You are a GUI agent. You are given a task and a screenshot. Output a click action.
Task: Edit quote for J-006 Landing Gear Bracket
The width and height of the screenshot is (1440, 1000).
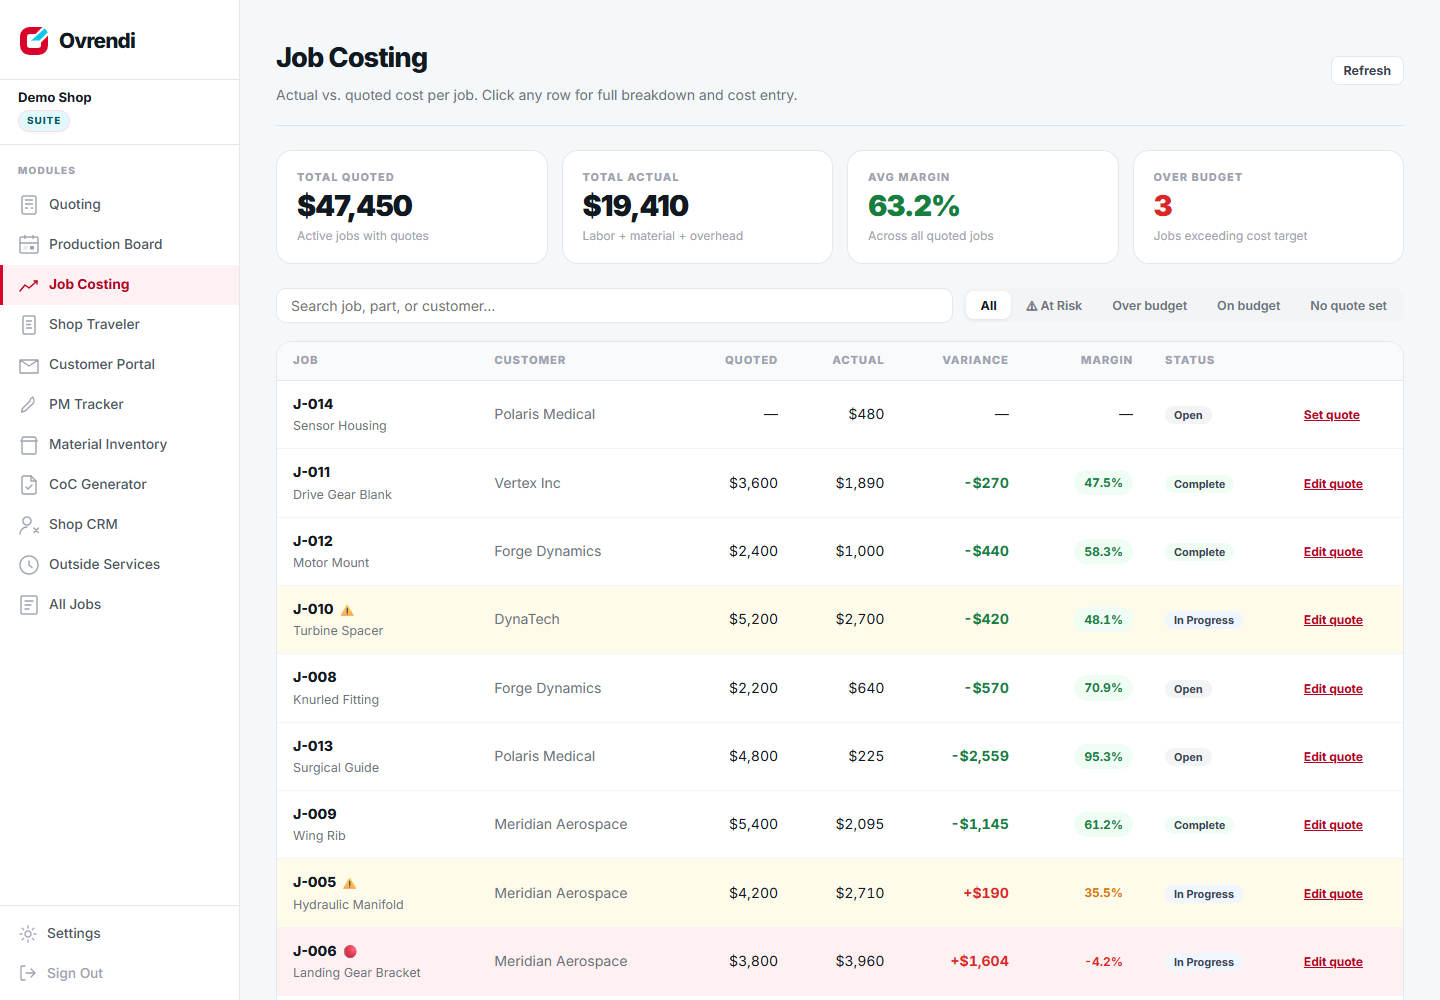(x=1333, y=962)
